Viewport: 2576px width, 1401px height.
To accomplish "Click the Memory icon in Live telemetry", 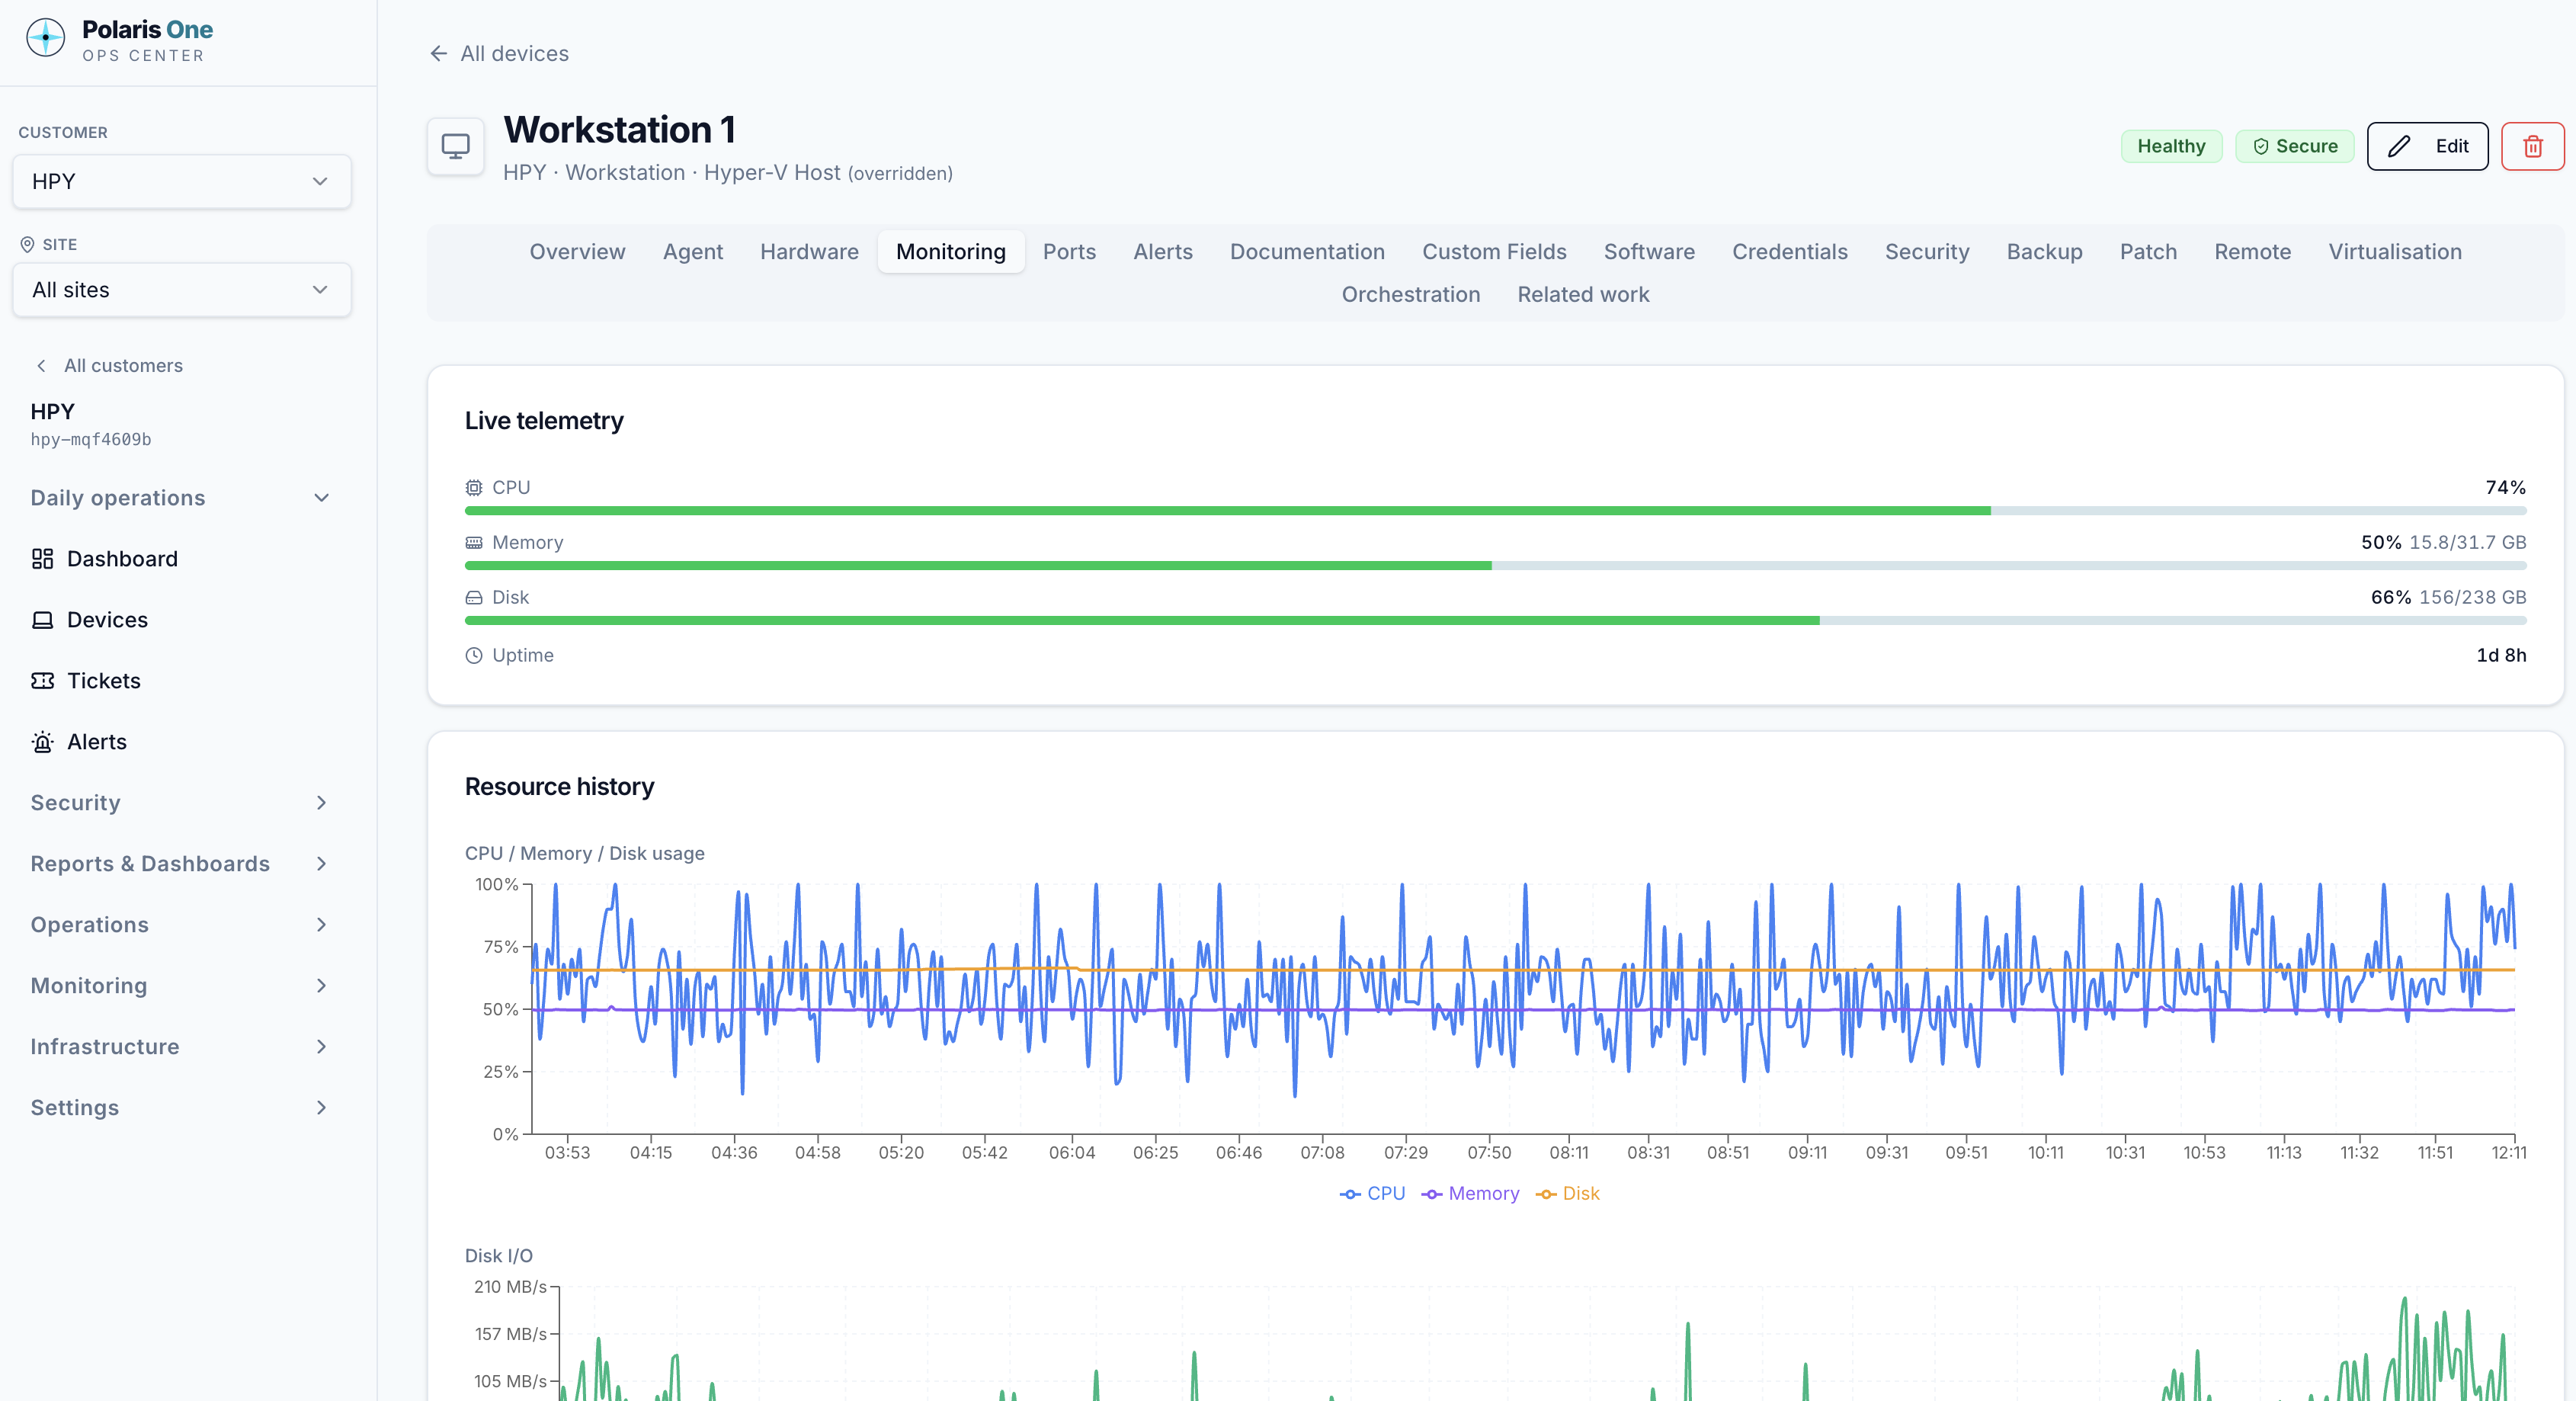I will [x=474, y=543].
